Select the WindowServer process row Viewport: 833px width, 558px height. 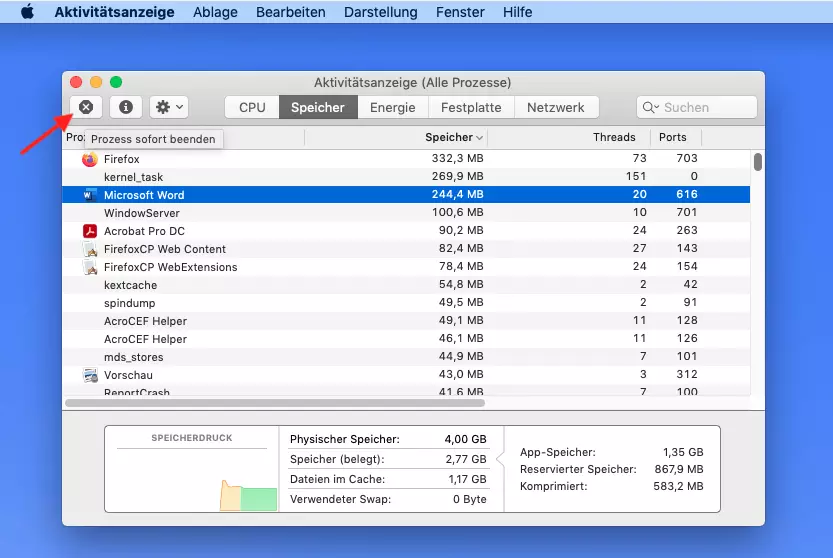click(406, 213)
